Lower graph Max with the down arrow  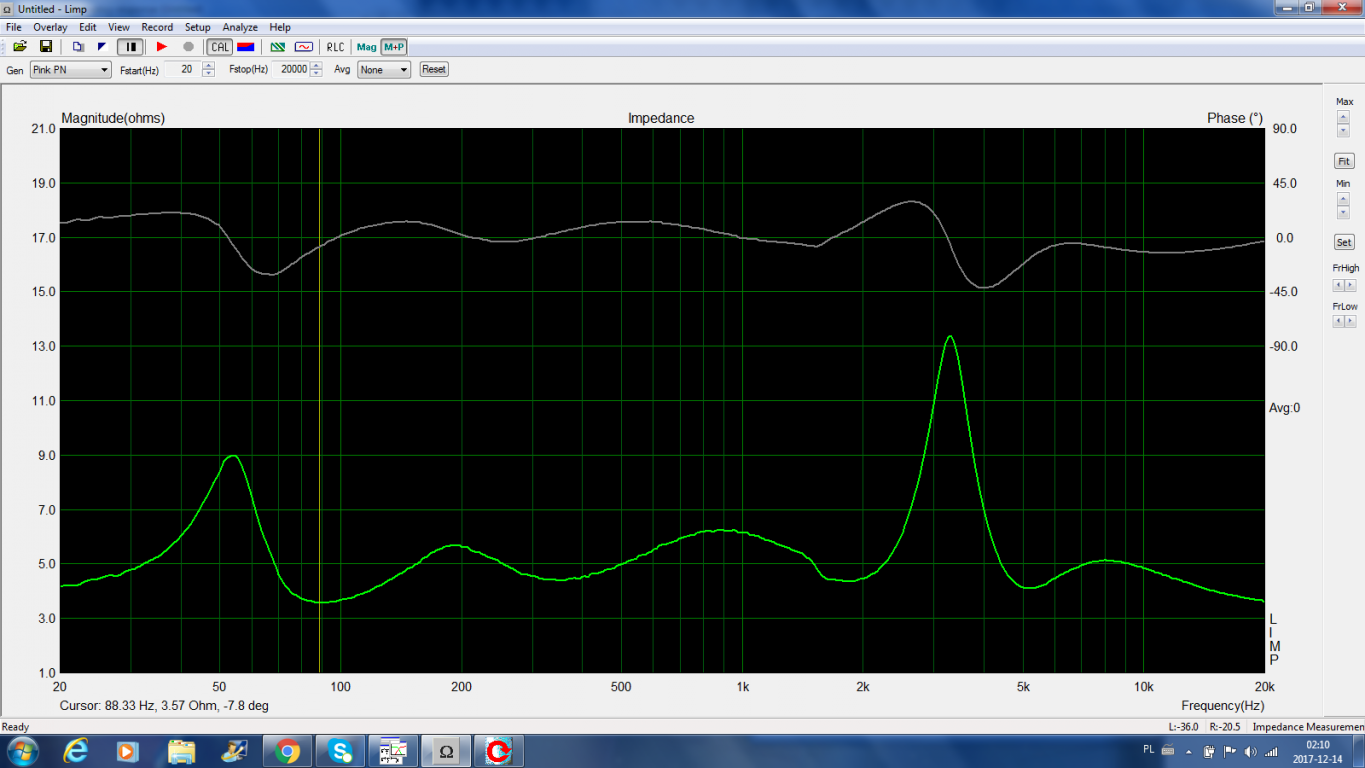(1343, 131)
